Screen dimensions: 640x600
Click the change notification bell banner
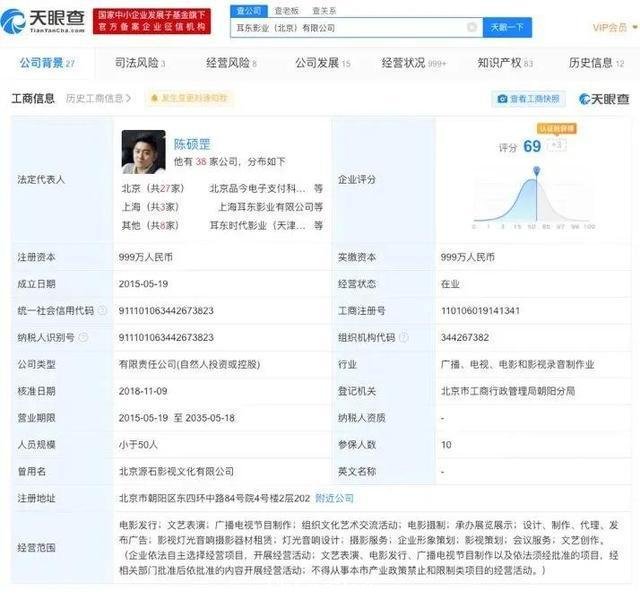(190, 98)
